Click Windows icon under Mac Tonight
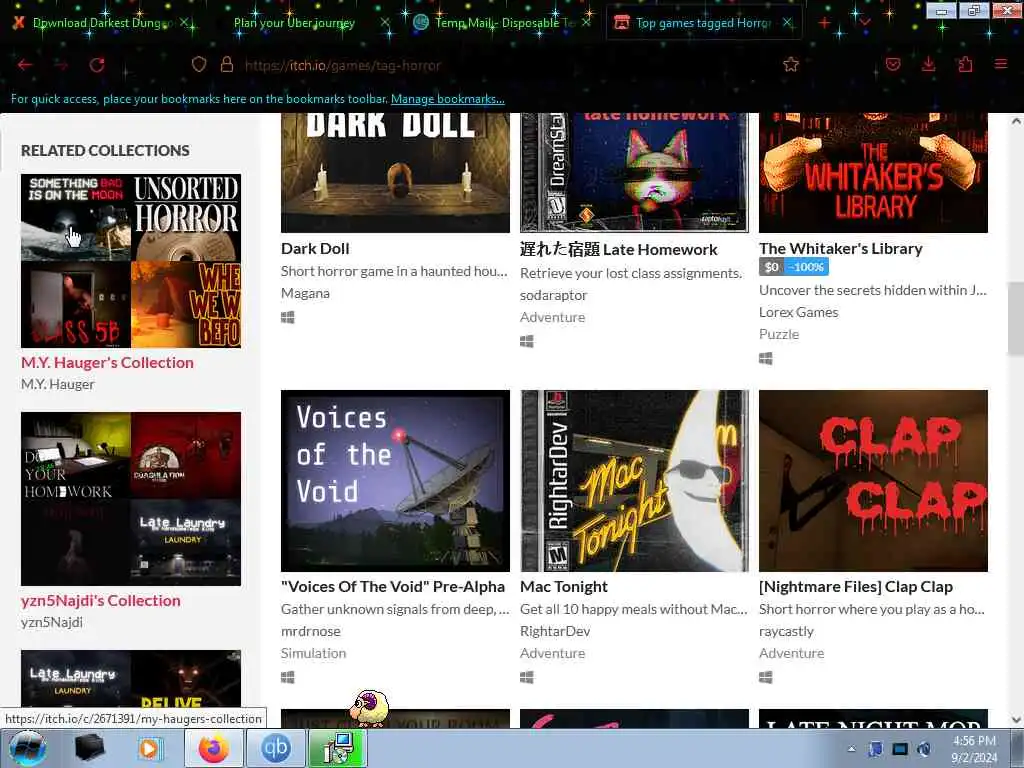The width and height of the screenshot is (1024, 768). click(526, 677)
